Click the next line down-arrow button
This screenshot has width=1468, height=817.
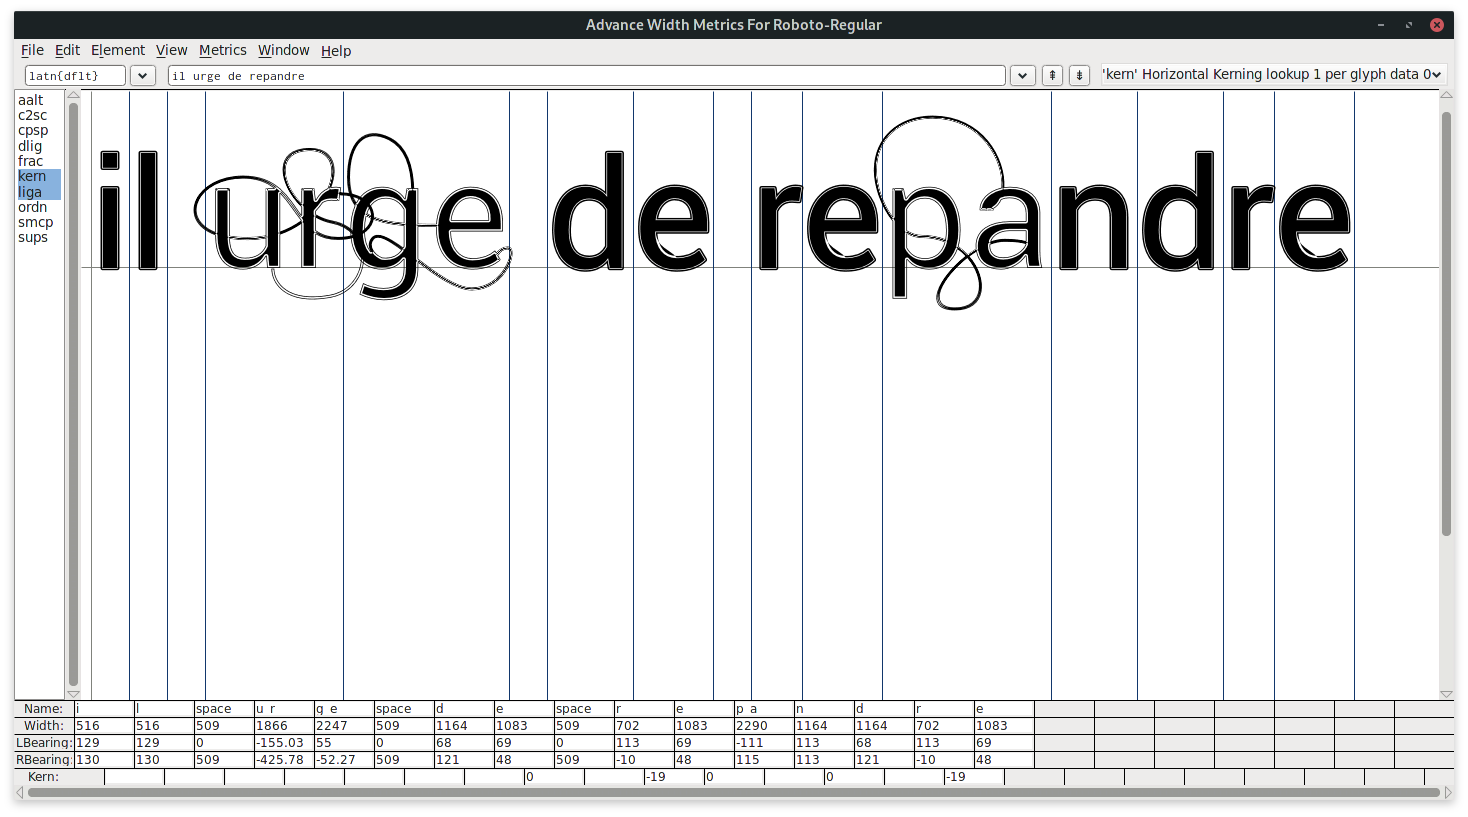[x=1079, y=75]
